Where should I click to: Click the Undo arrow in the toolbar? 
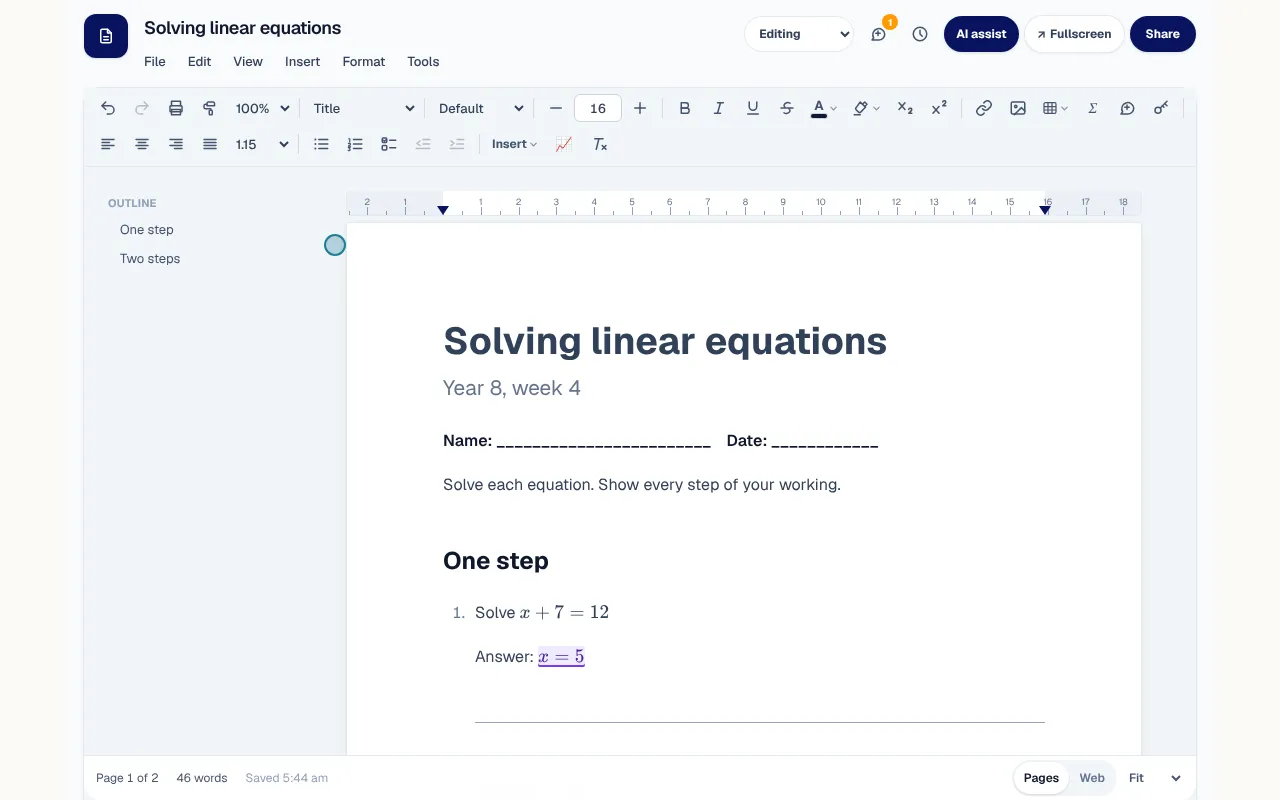click(x=108, y=108)
